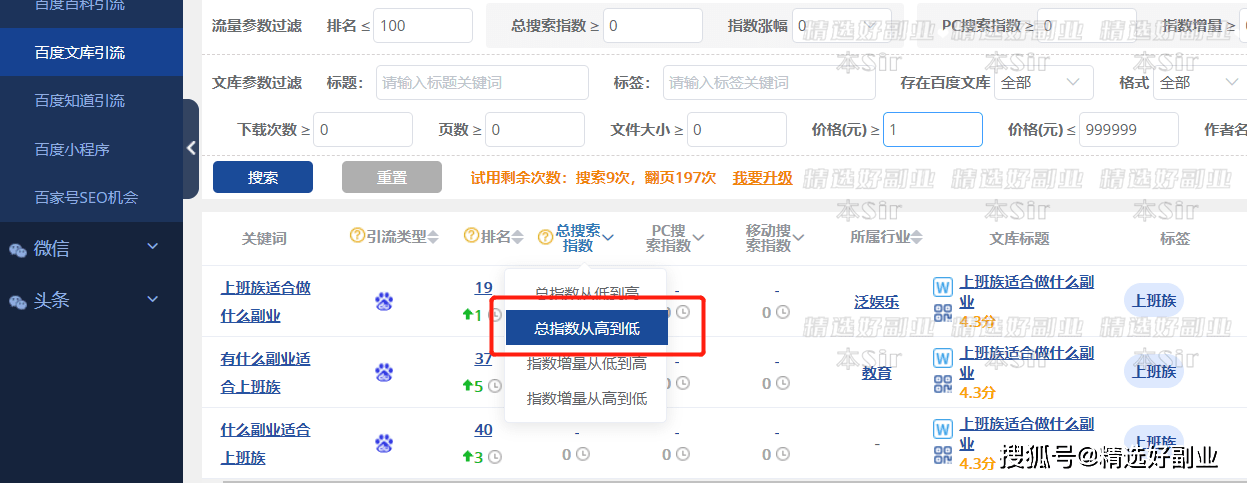Open the 存在百度文库 dropdown

tap(1043, 82)
